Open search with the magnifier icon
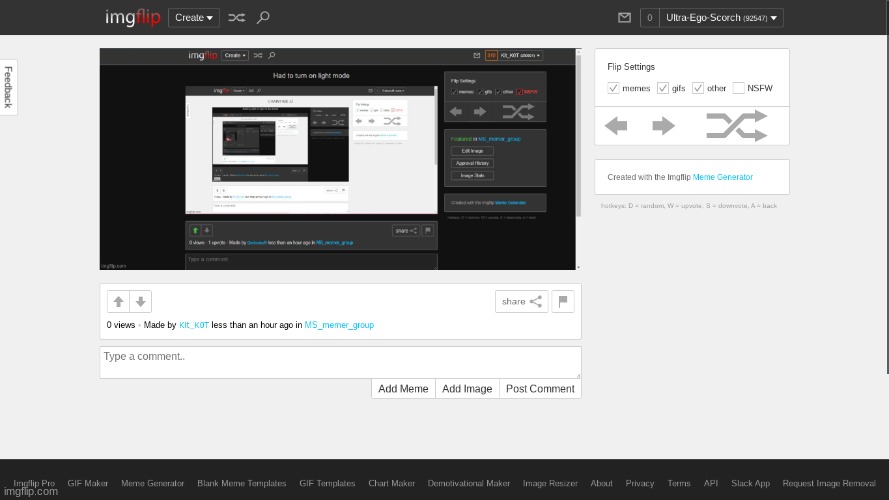This screenshot has width=889, height=500. tap(263, 18)
